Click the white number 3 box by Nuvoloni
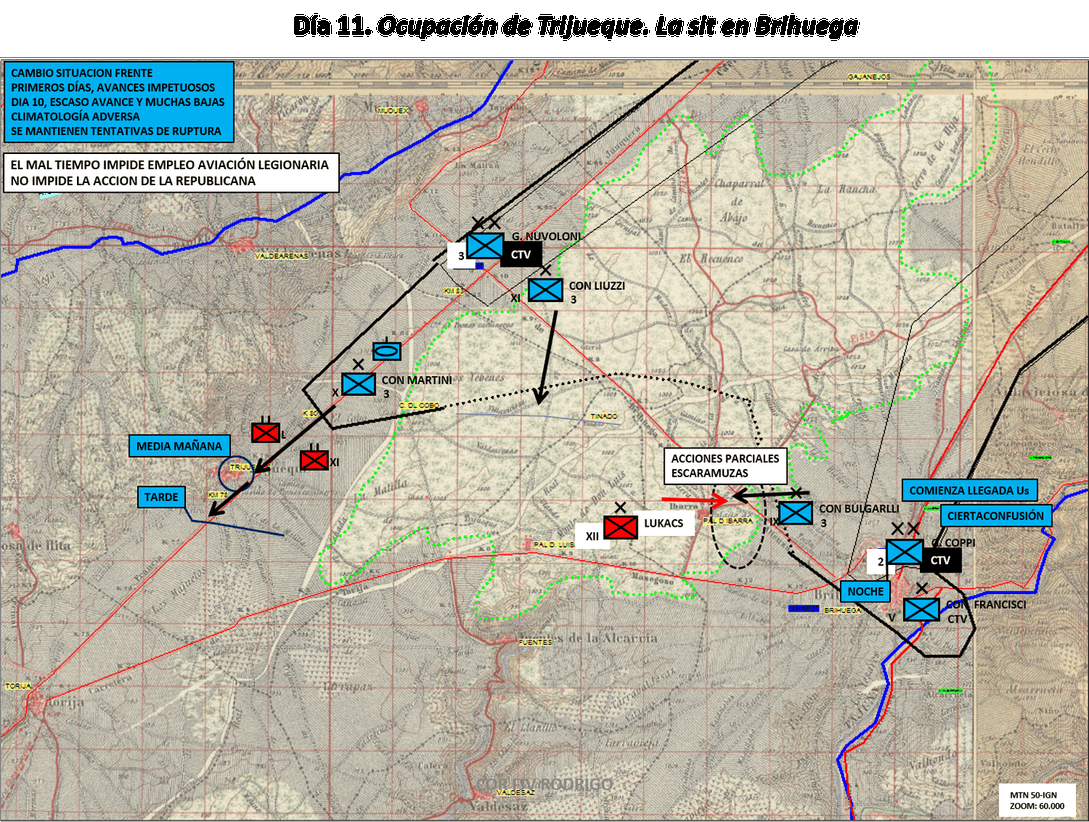1089x822 pixels. tap(459, 256)
